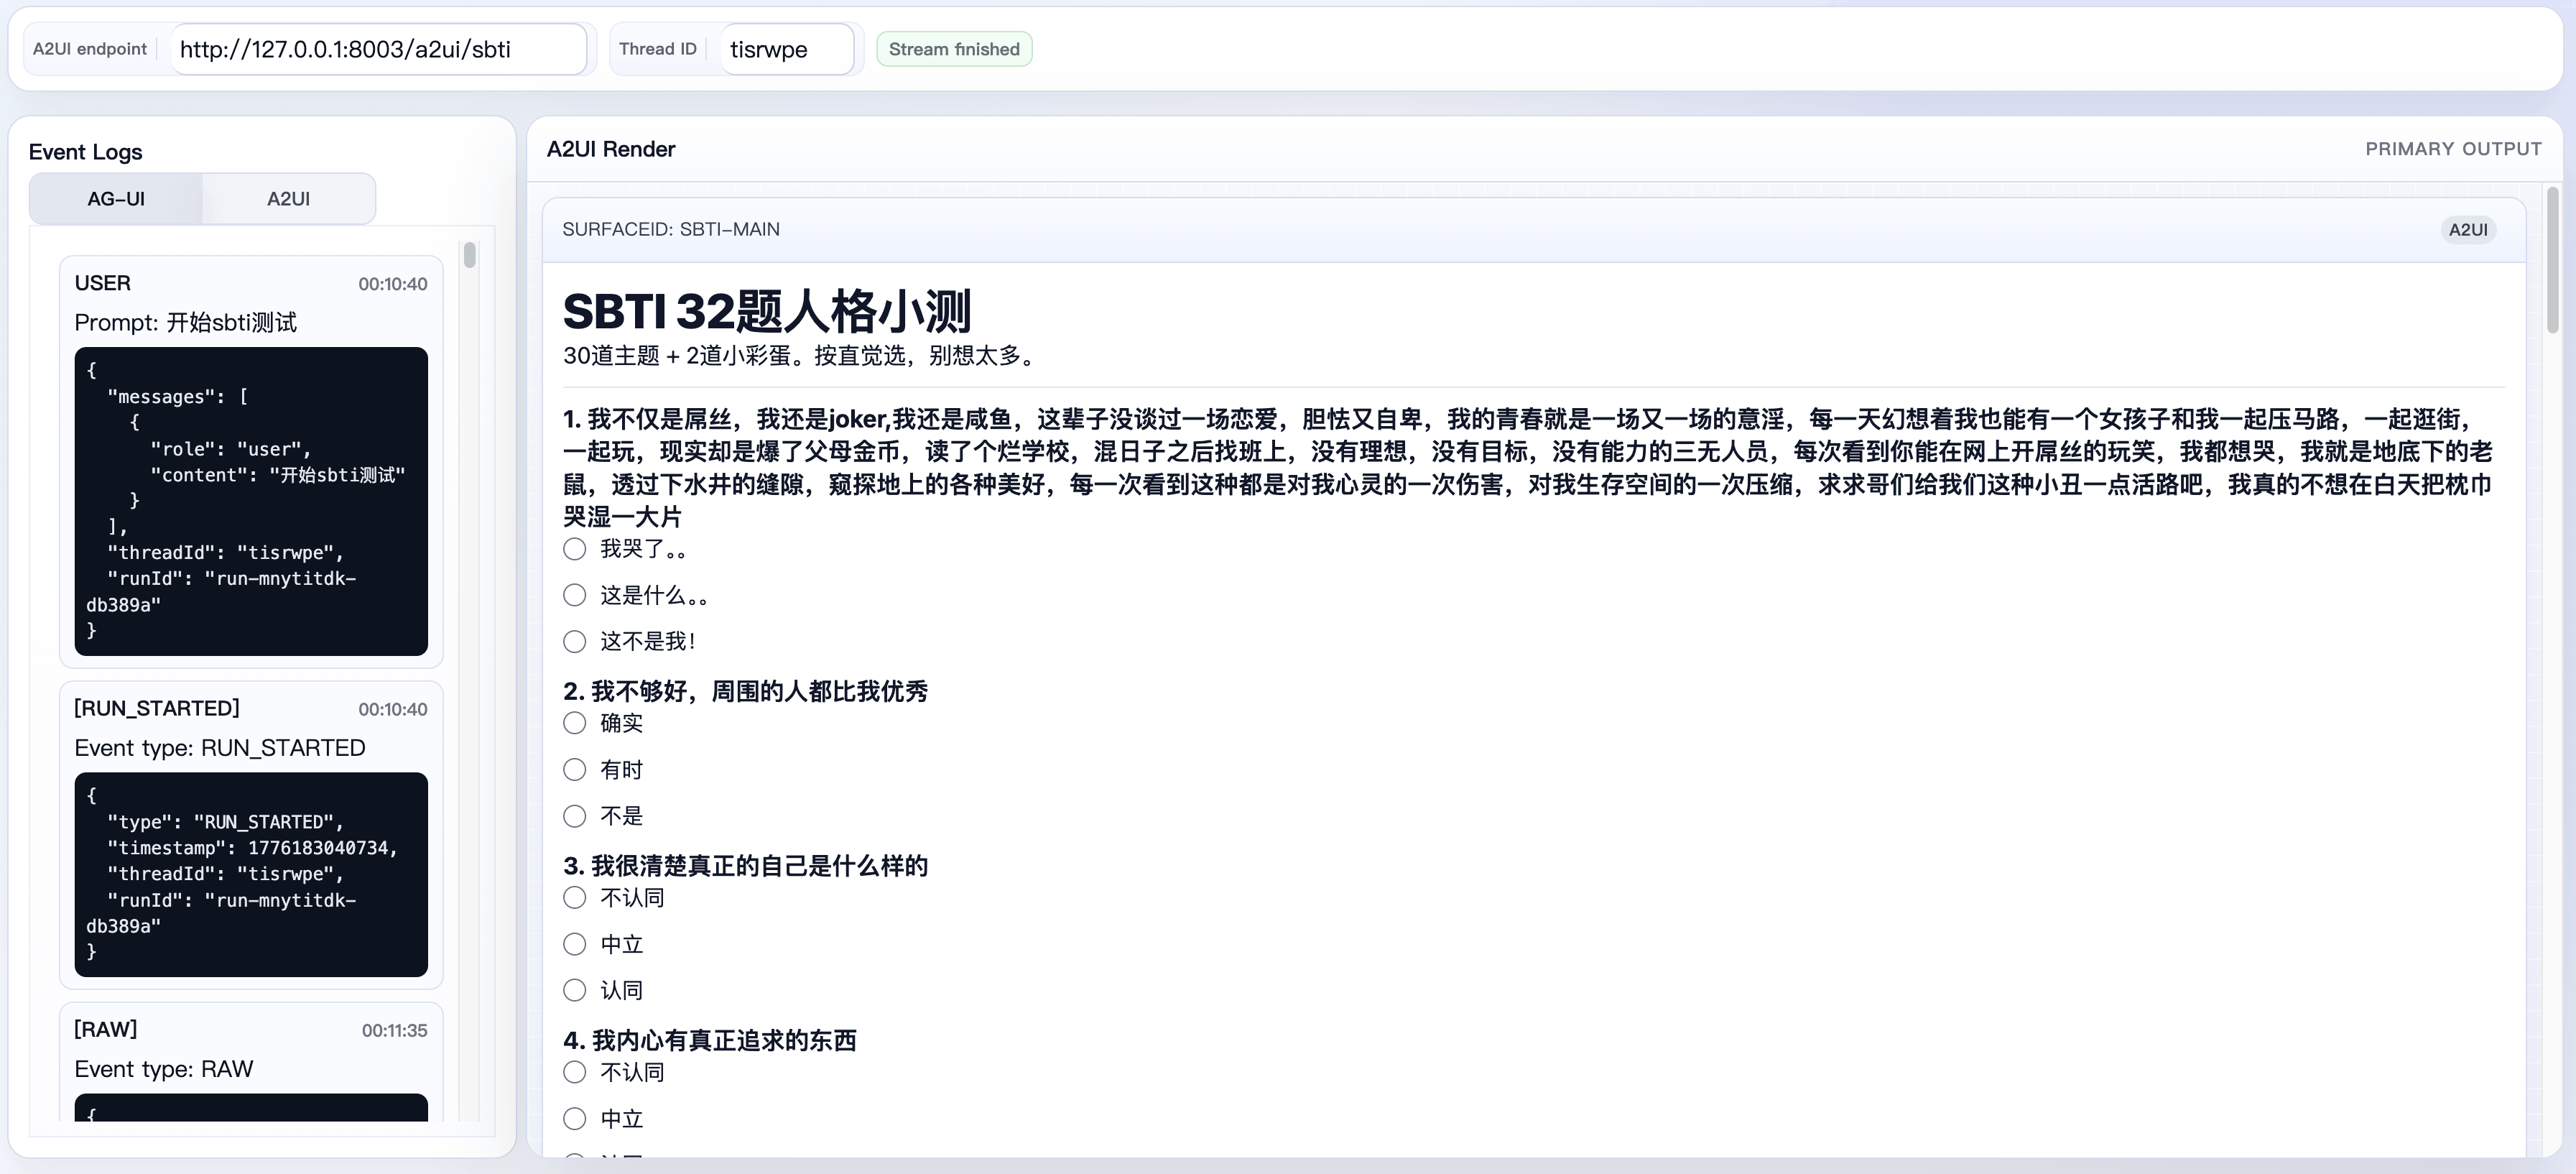2576x1174 pixels.
Task: Select the radio option 这是什么。。
Action: click(x=574, y=596)
